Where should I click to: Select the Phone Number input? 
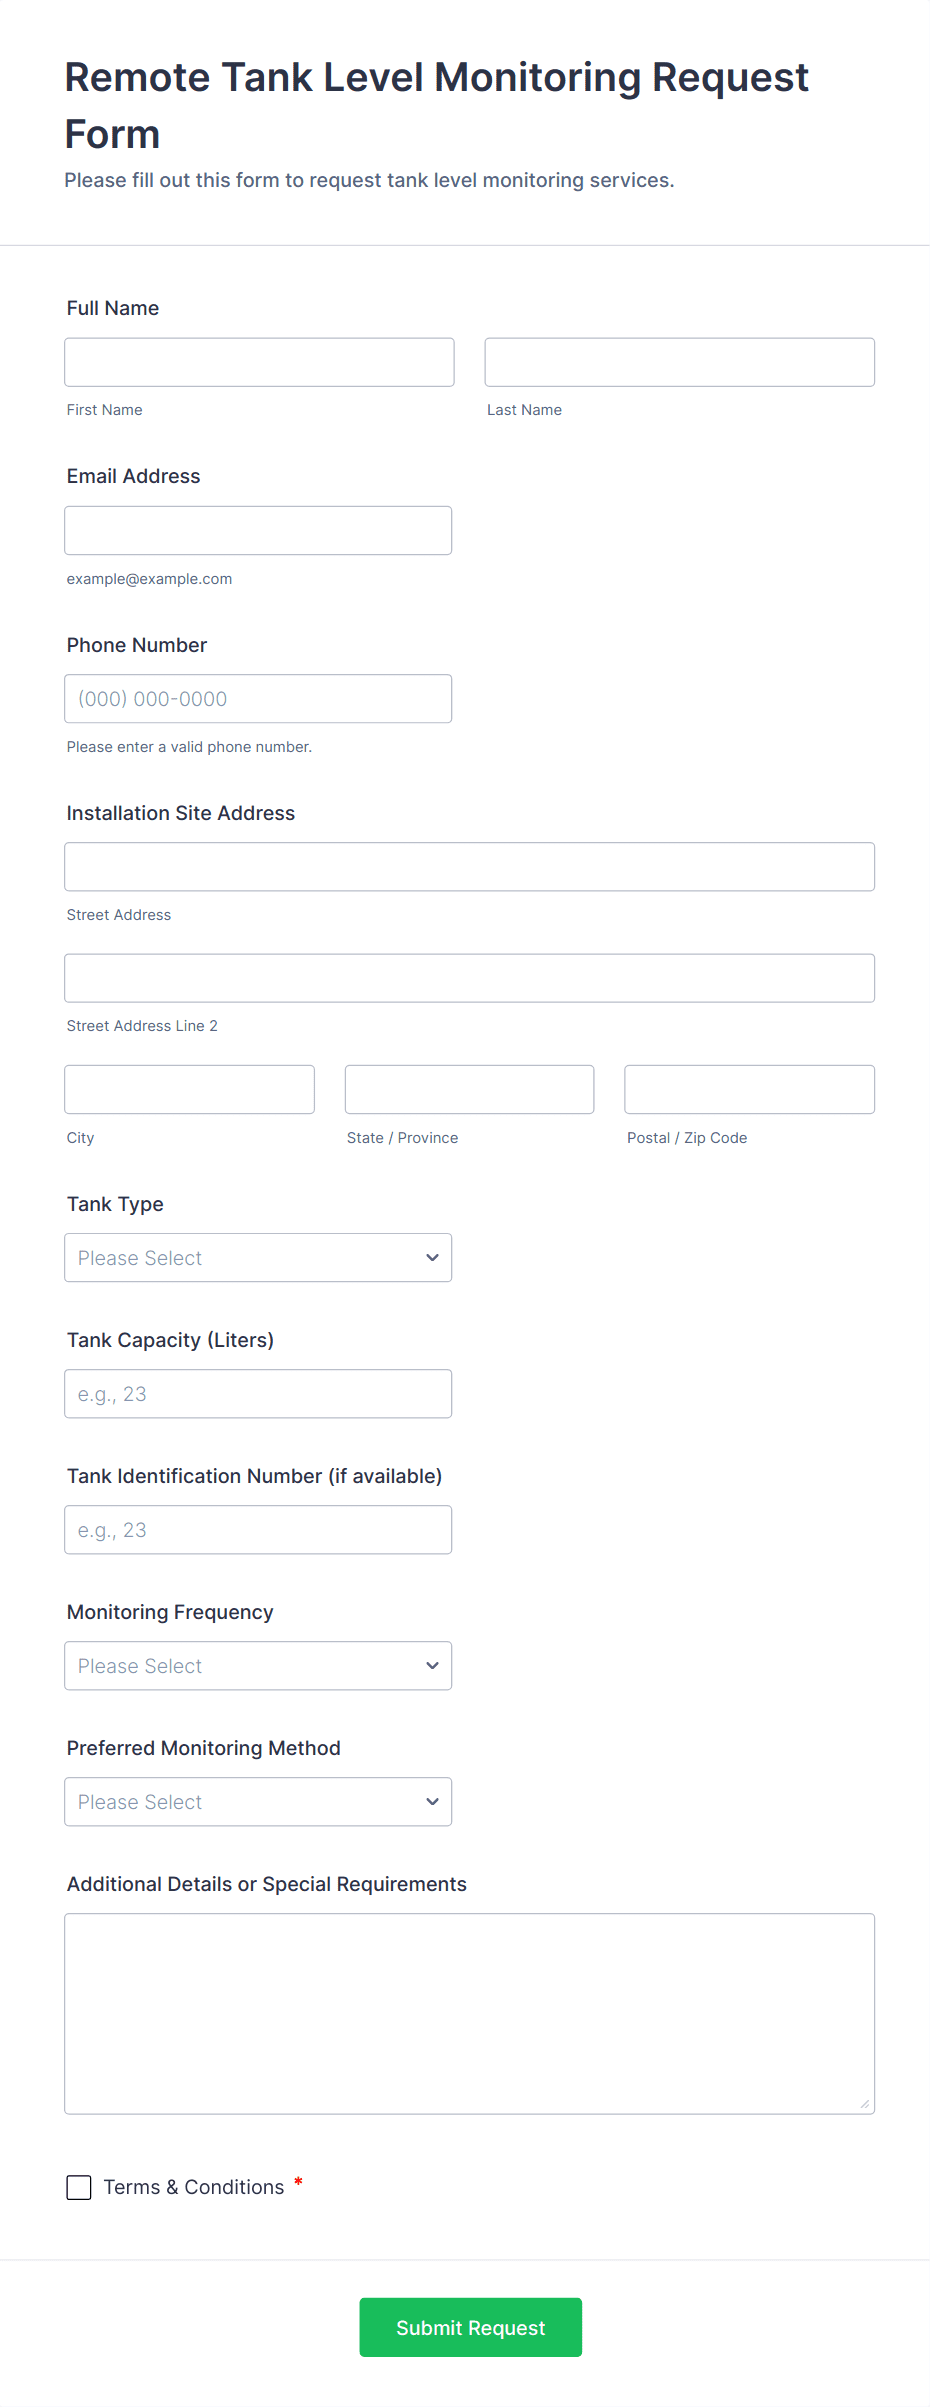coord(257,699)
